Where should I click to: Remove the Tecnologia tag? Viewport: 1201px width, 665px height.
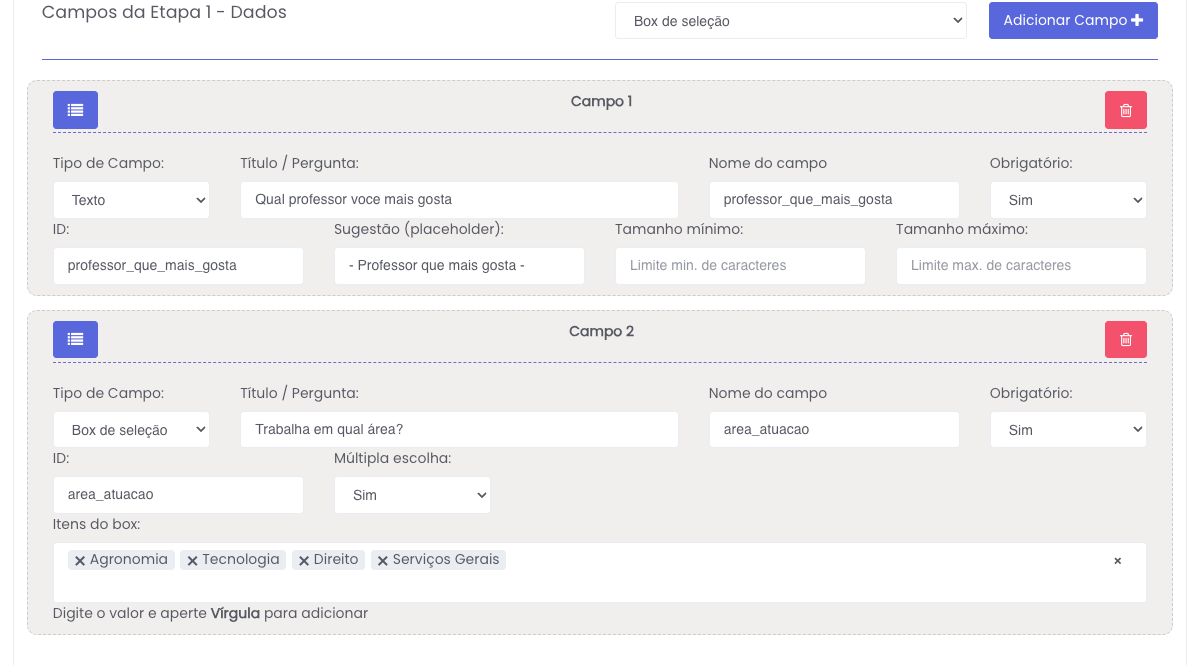(192, 561)
